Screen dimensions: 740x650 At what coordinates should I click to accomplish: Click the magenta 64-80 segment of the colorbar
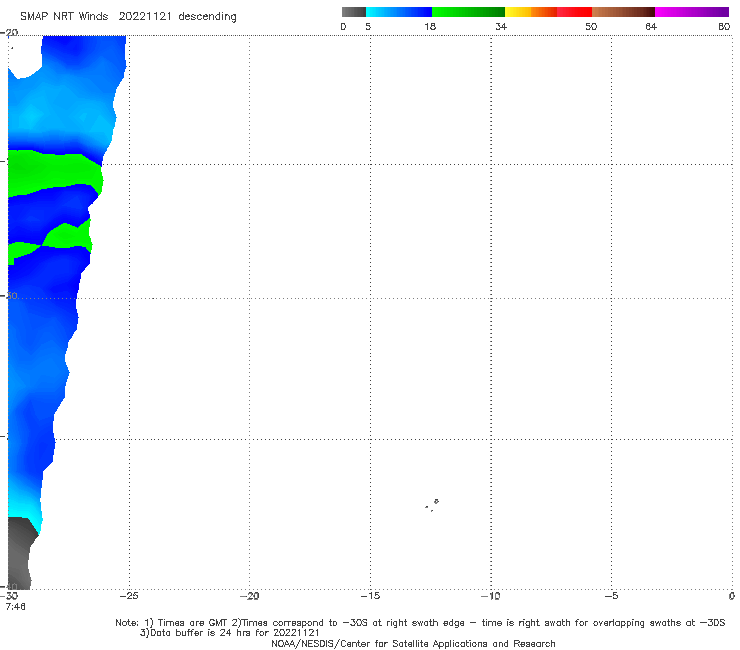(692, 12)
